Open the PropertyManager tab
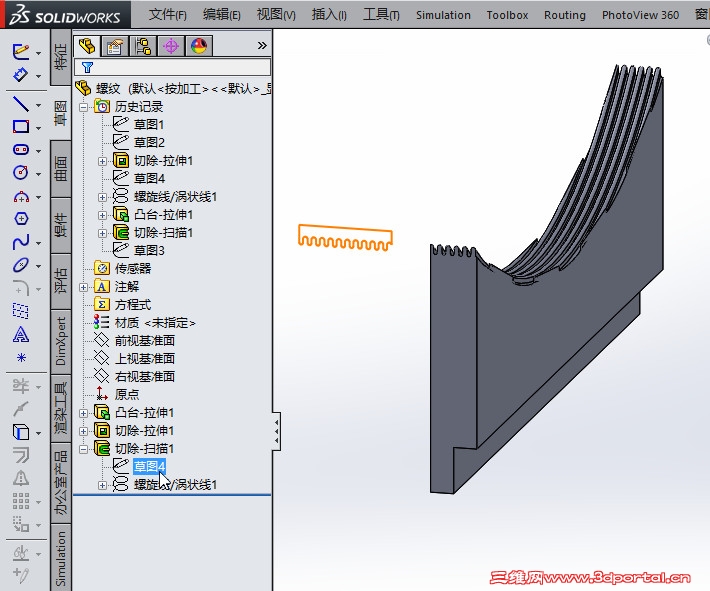 (x=115, y=46)
